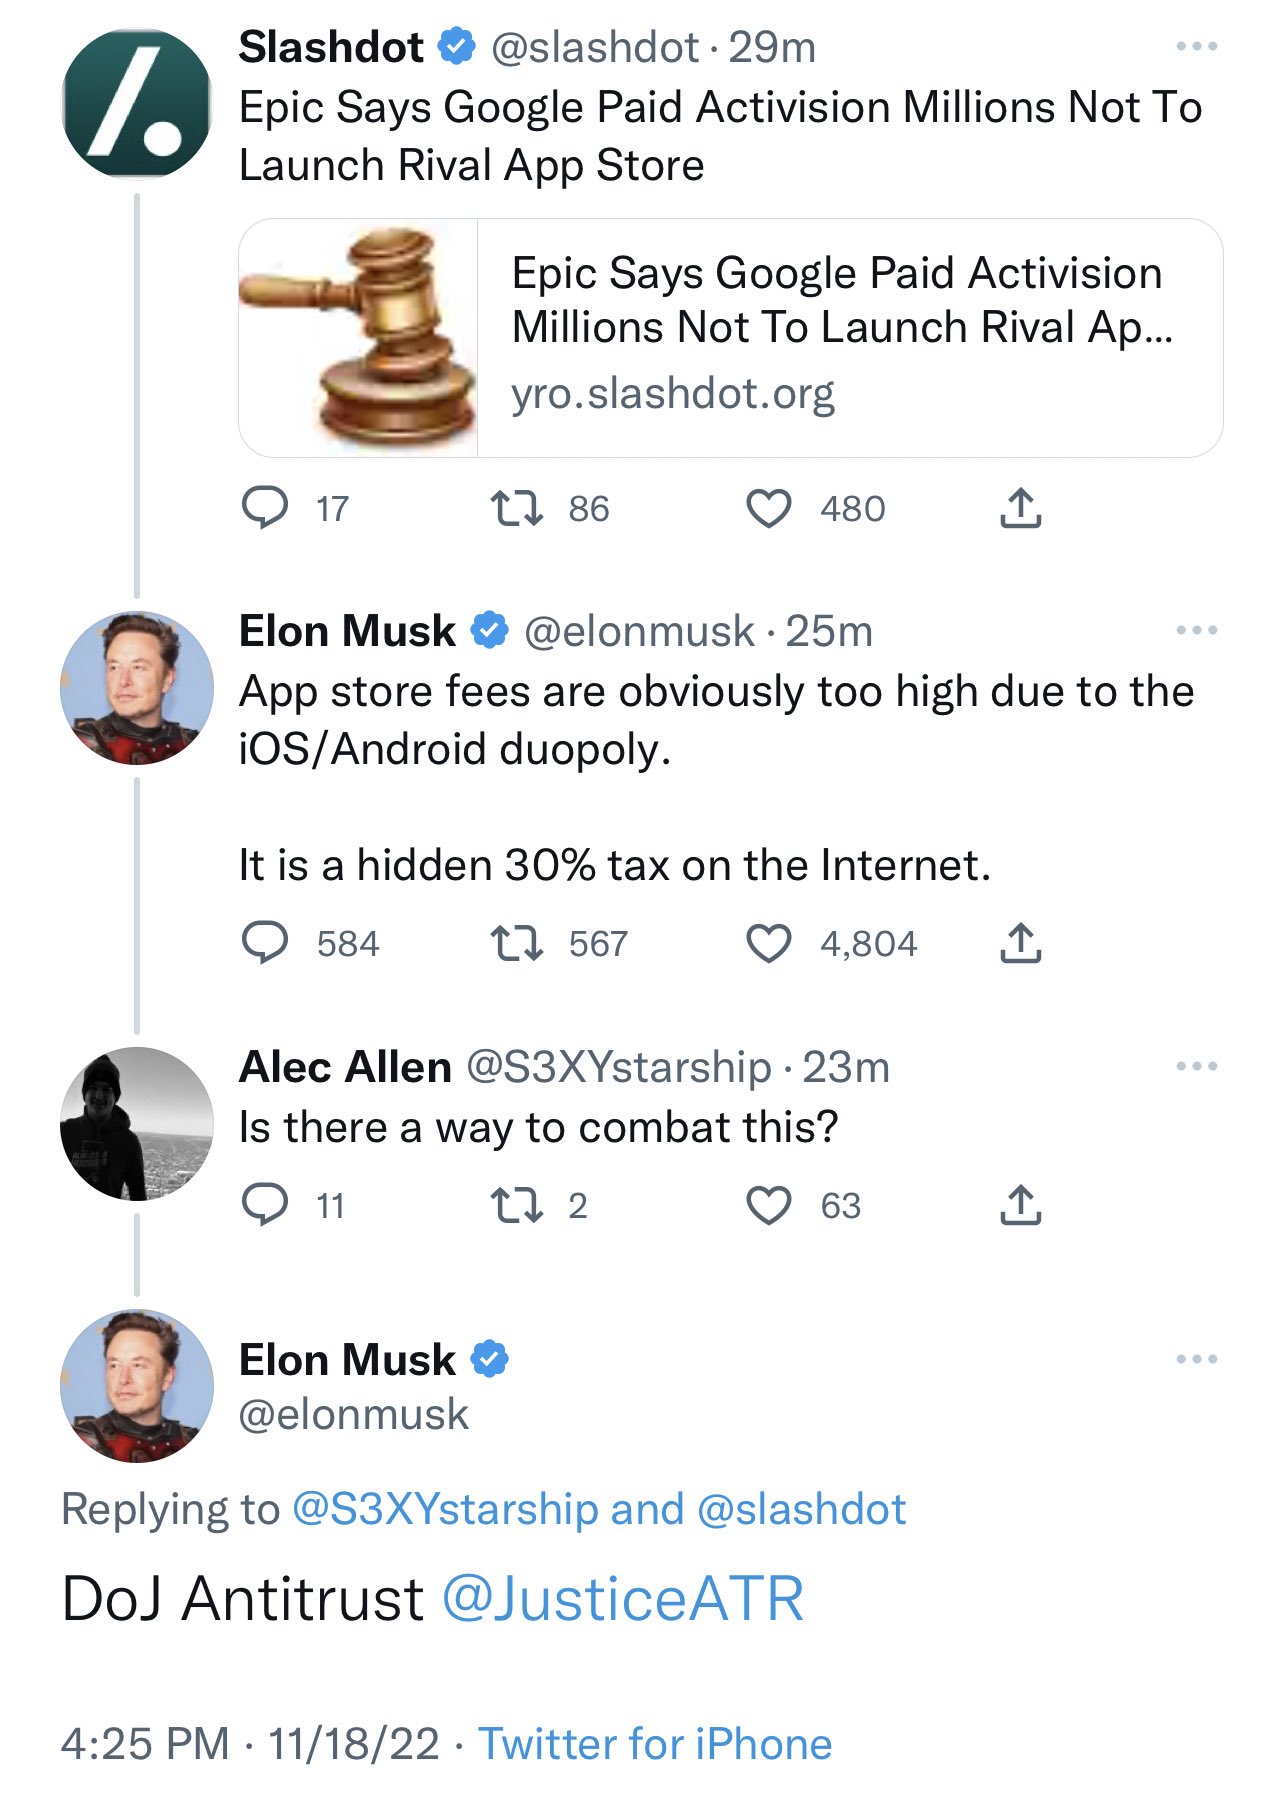Retweet Alec Allen's tweet
1283x1799 pixels.
coord(517,1205)
